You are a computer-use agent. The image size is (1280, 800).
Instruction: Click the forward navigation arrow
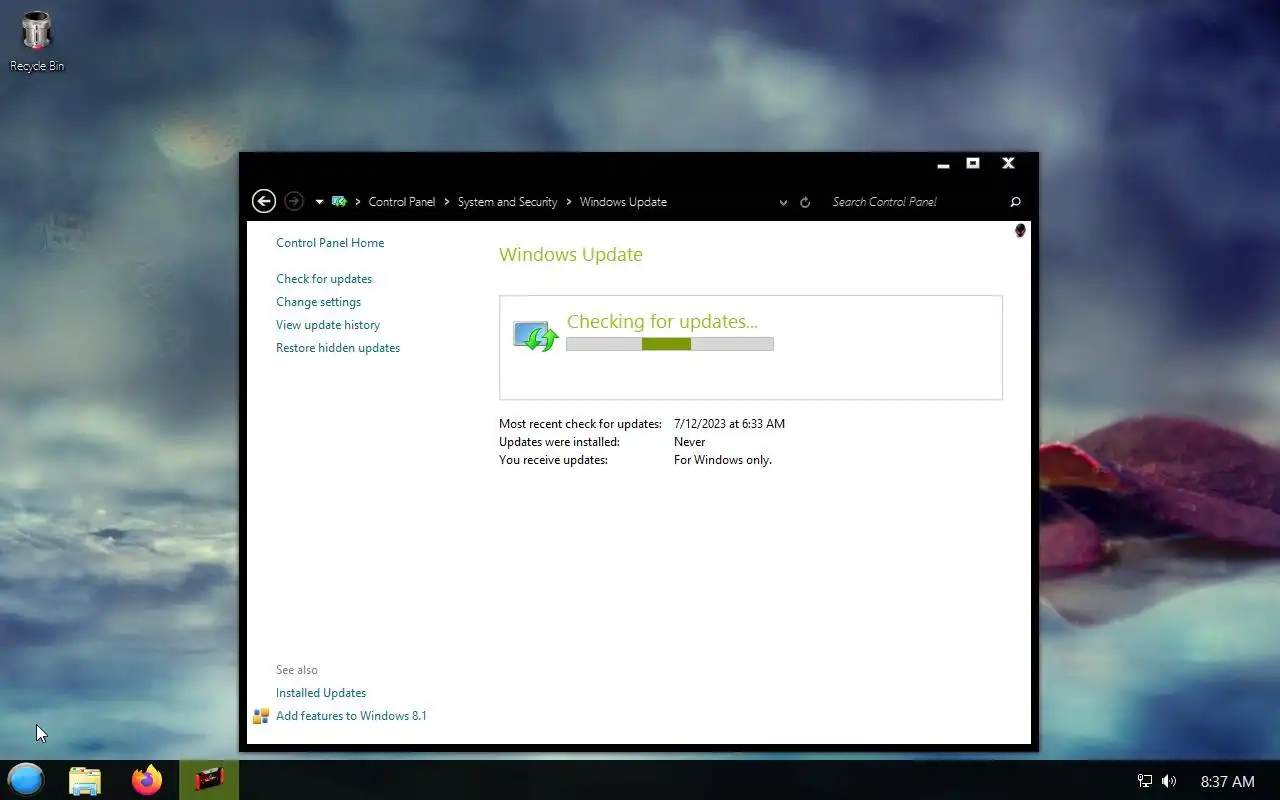(x=293, y=201)
